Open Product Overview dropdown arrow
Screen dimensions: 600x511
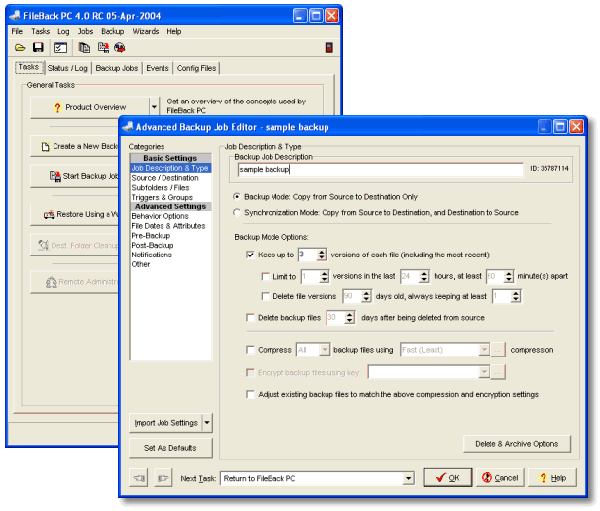(x=154, y=107)
